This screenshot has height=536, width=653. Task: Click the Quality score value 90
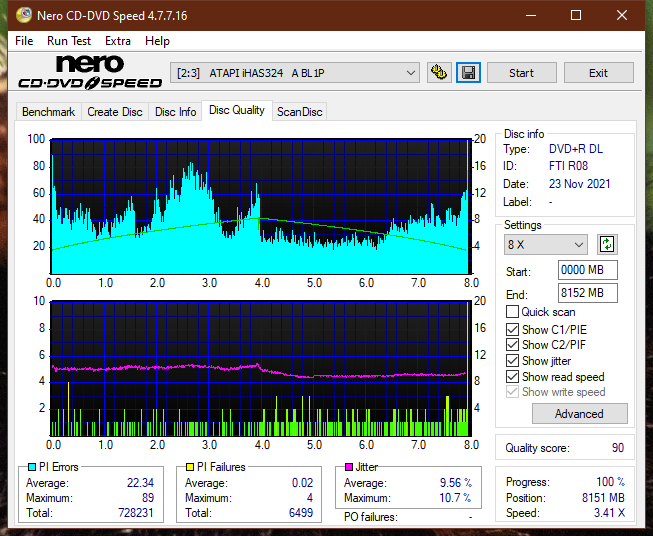[x=618, y=448]
